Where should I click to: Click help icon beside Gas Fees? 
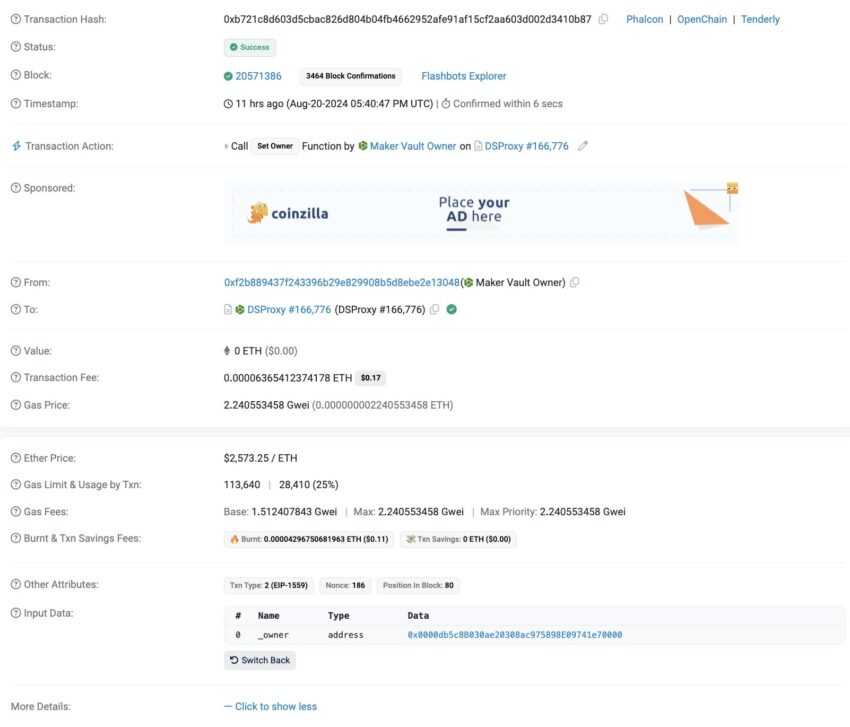point(16,512)
